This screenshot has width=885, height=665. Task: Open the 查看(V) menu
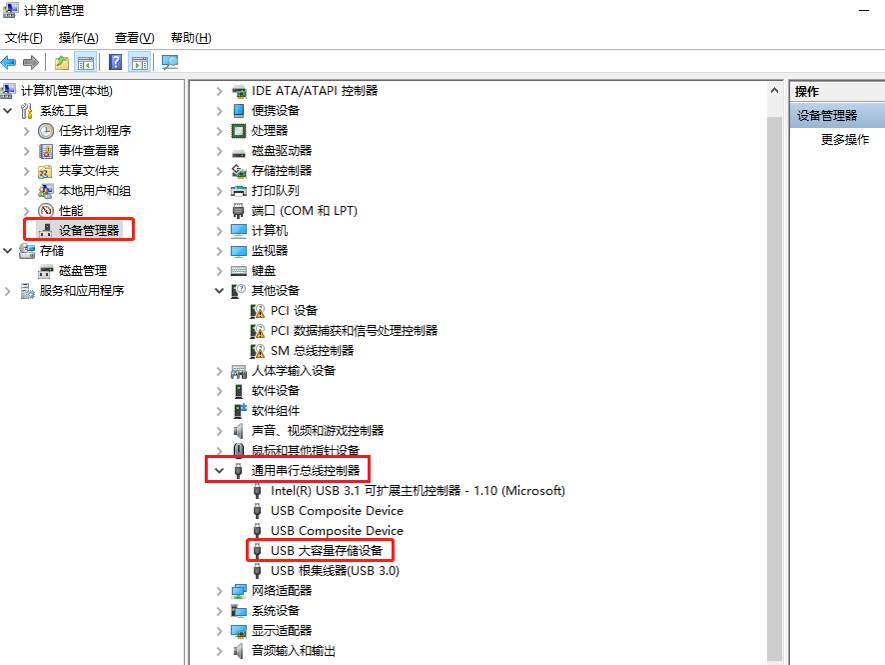pyautogui.click(x=134, y=38)
